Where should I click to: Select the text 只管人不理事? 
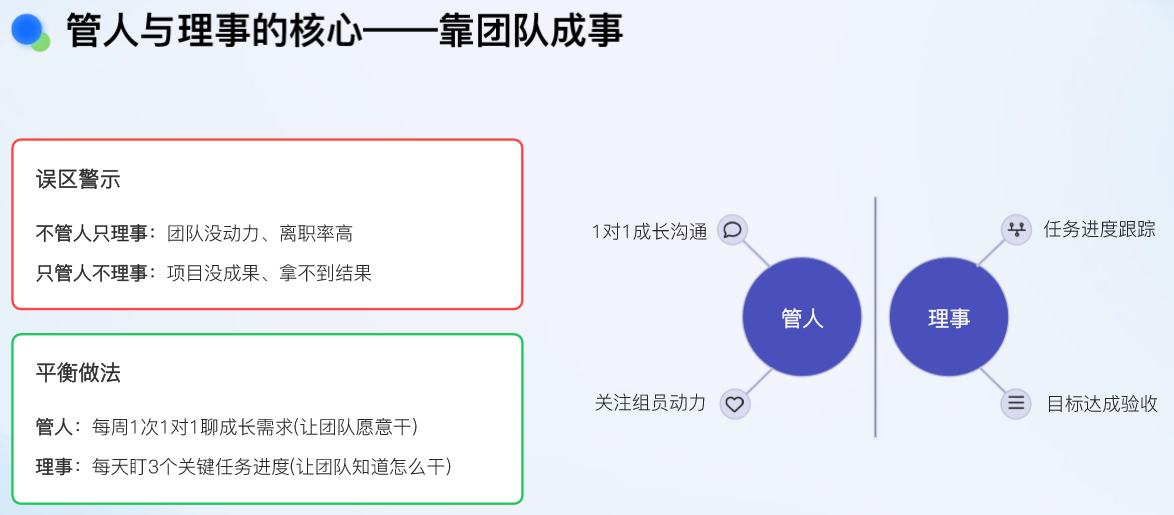(92, 274)
